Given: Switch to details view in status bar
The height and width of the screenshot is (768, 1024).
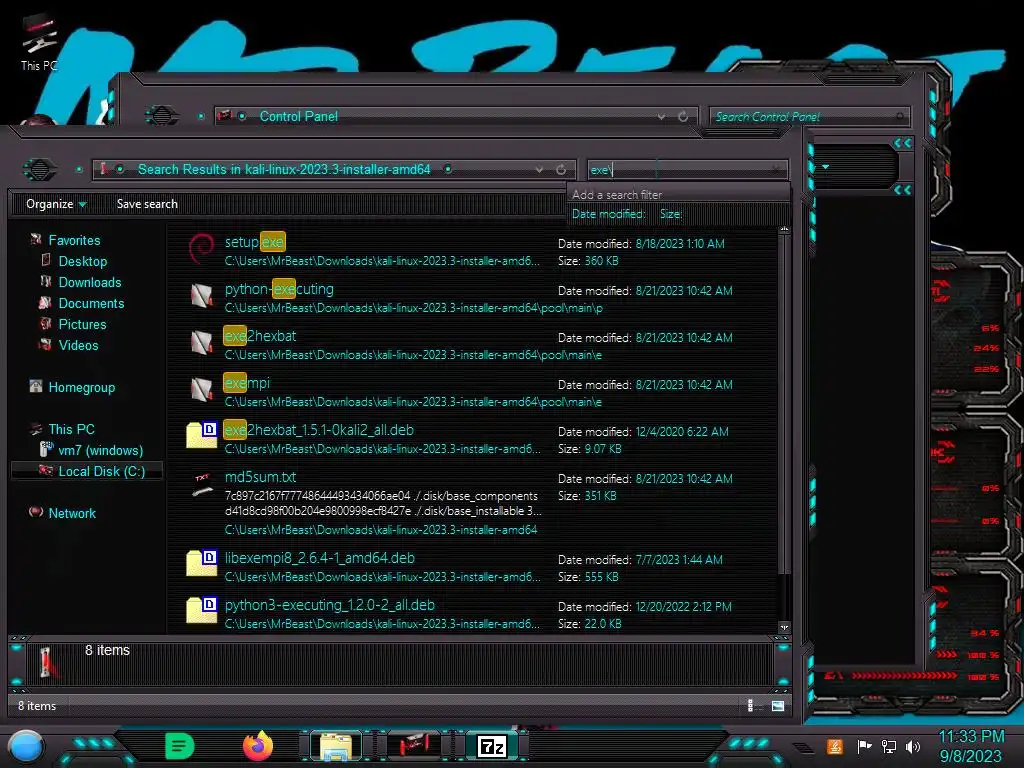Looking at the screenshot, I should [750, 705].
